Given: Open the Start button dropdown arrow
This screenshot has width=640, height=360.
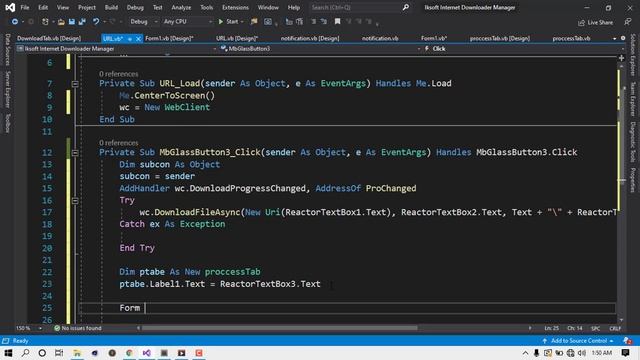Looking at the screenshot, I should click(242, 22).
